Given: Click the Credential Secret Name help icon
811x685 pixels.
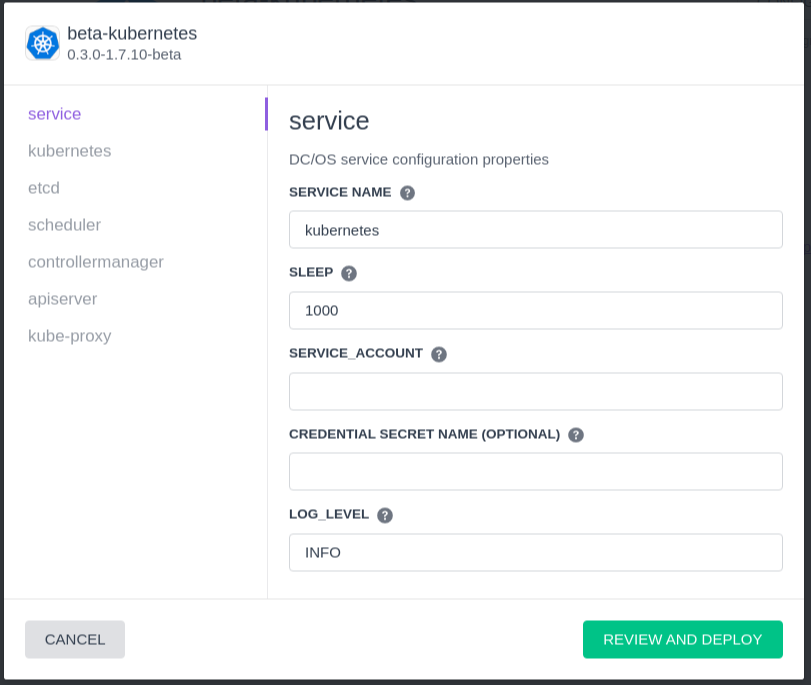Looking at the screenshot, I should point(576,435).
